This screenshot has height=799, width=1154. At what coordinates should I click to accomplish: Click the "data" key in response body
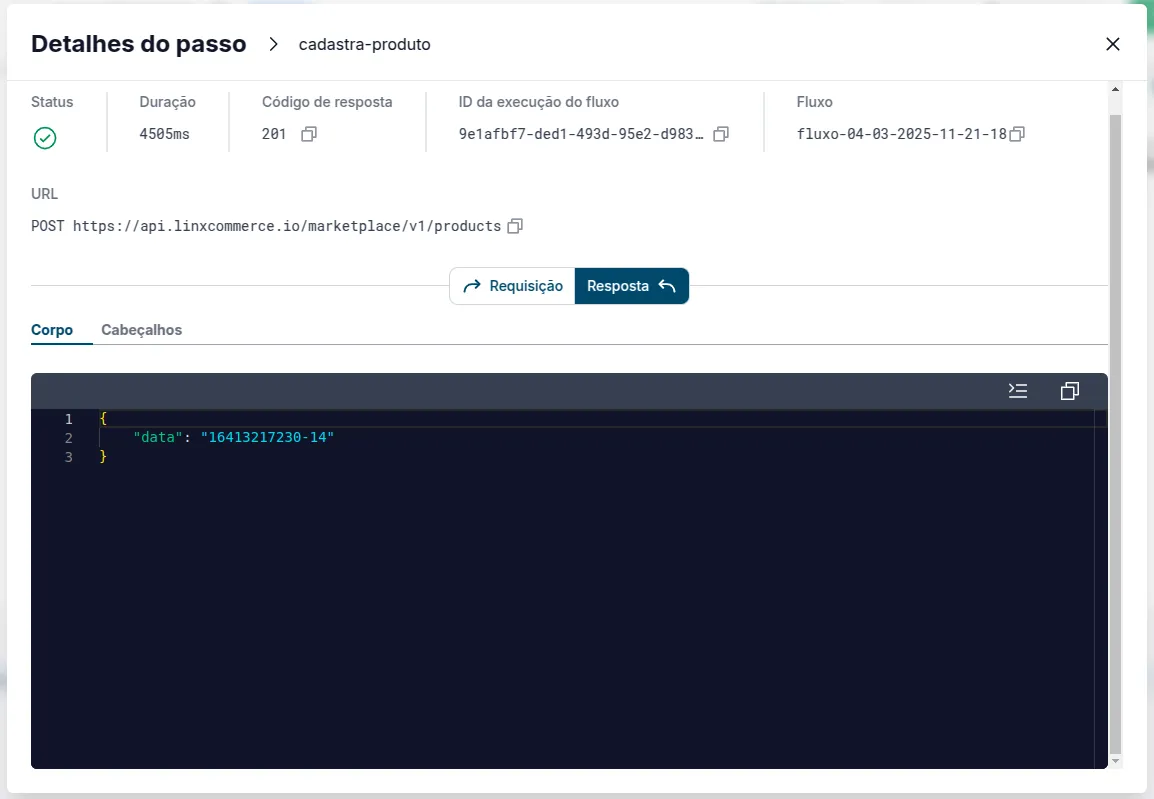point(157,437)
